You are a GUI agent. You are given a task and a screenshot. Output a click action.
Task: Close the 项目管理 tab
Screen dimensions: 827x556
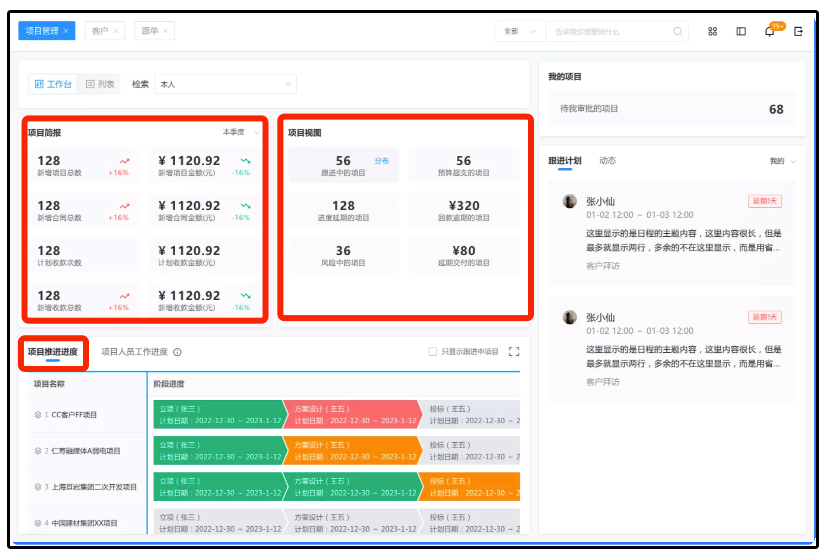pyautogui.click(x=66, y=31)
